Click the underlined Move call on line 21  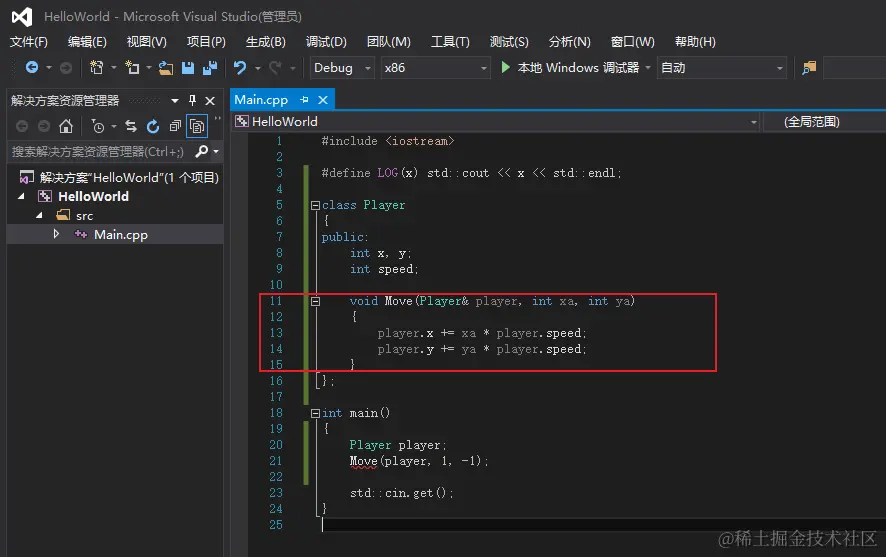(363, 461)
